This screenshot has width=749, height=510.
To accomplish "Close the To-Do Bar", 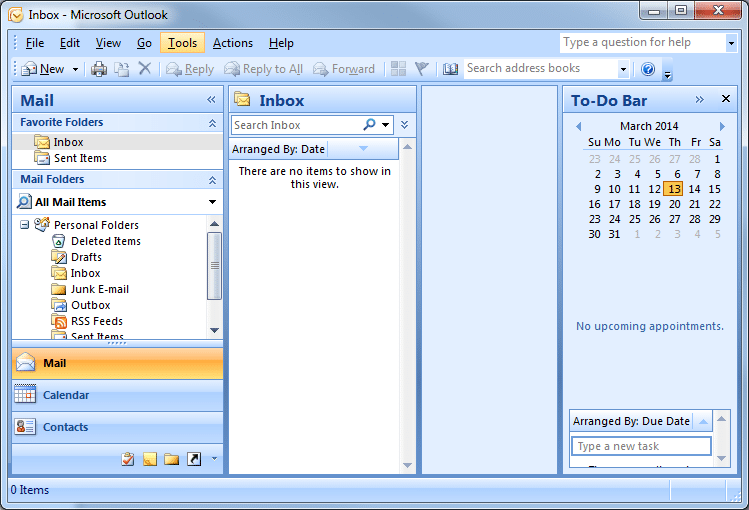I will click(x=726, y=99).
